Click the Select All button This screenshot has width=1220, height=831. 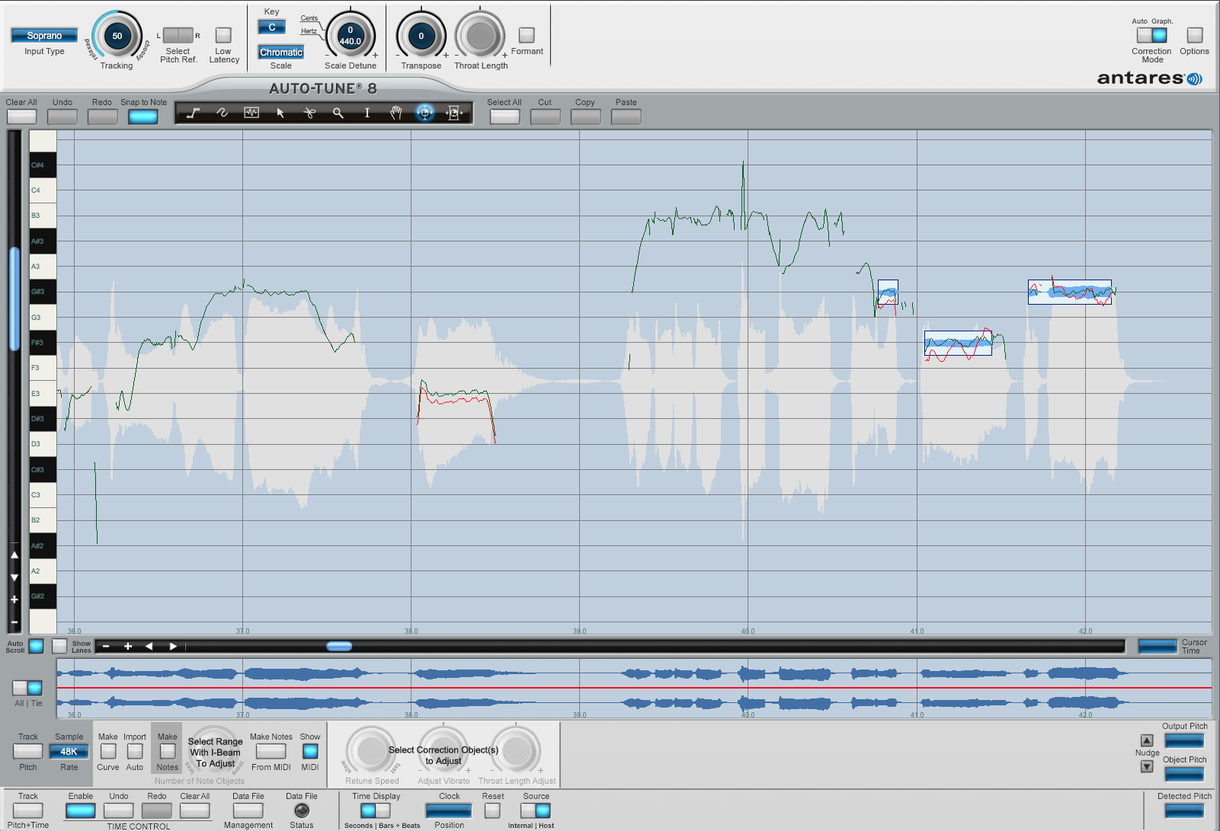(504, 117)
